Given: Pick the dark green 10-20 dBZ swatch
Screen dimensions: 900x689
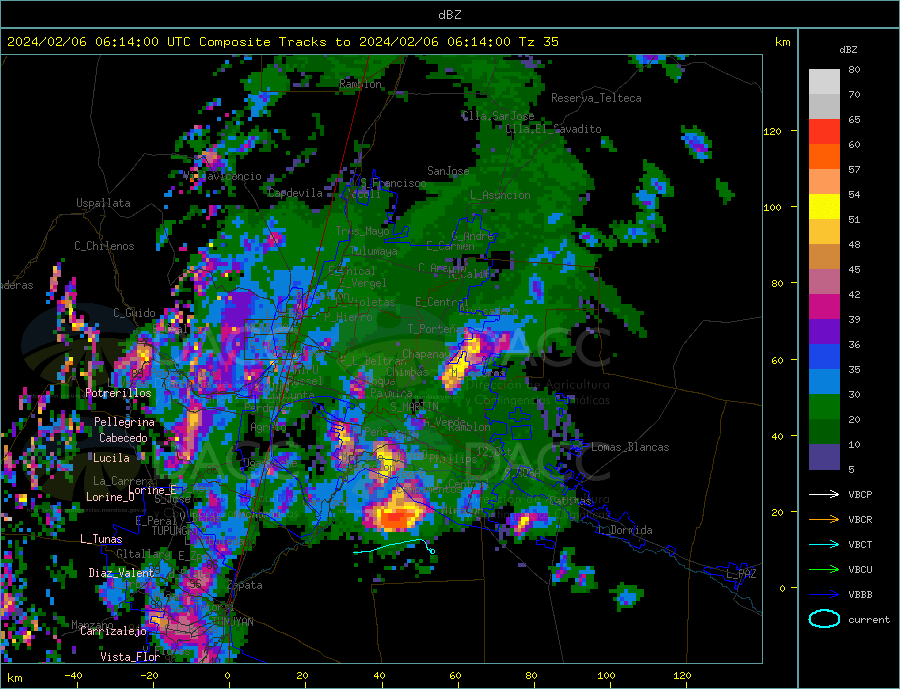Looking at the screenshot, I should (824, 432).
